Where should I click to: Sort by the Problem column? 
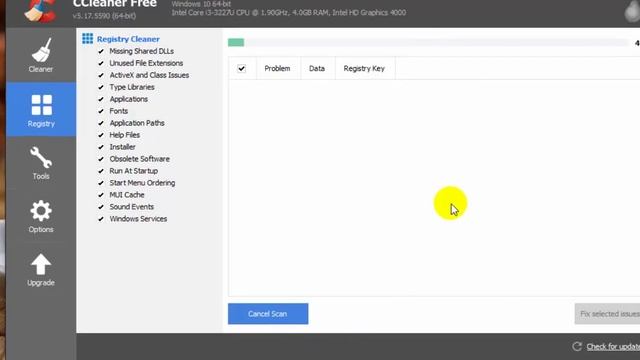coord(278,69)
